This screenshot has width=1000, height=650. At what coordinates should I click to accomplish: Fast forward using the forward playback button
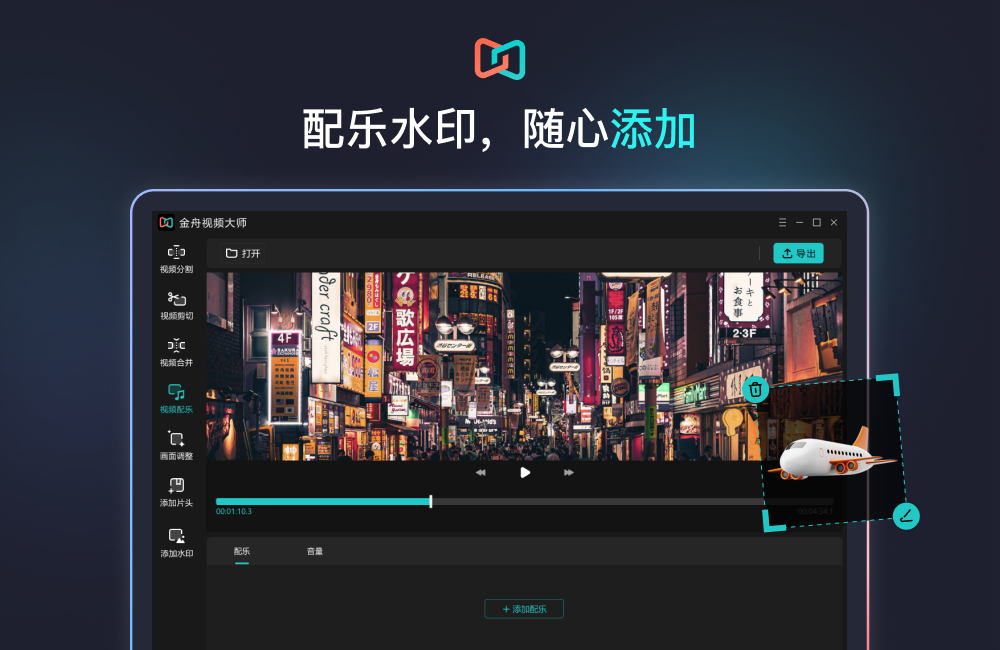(569, 472)
